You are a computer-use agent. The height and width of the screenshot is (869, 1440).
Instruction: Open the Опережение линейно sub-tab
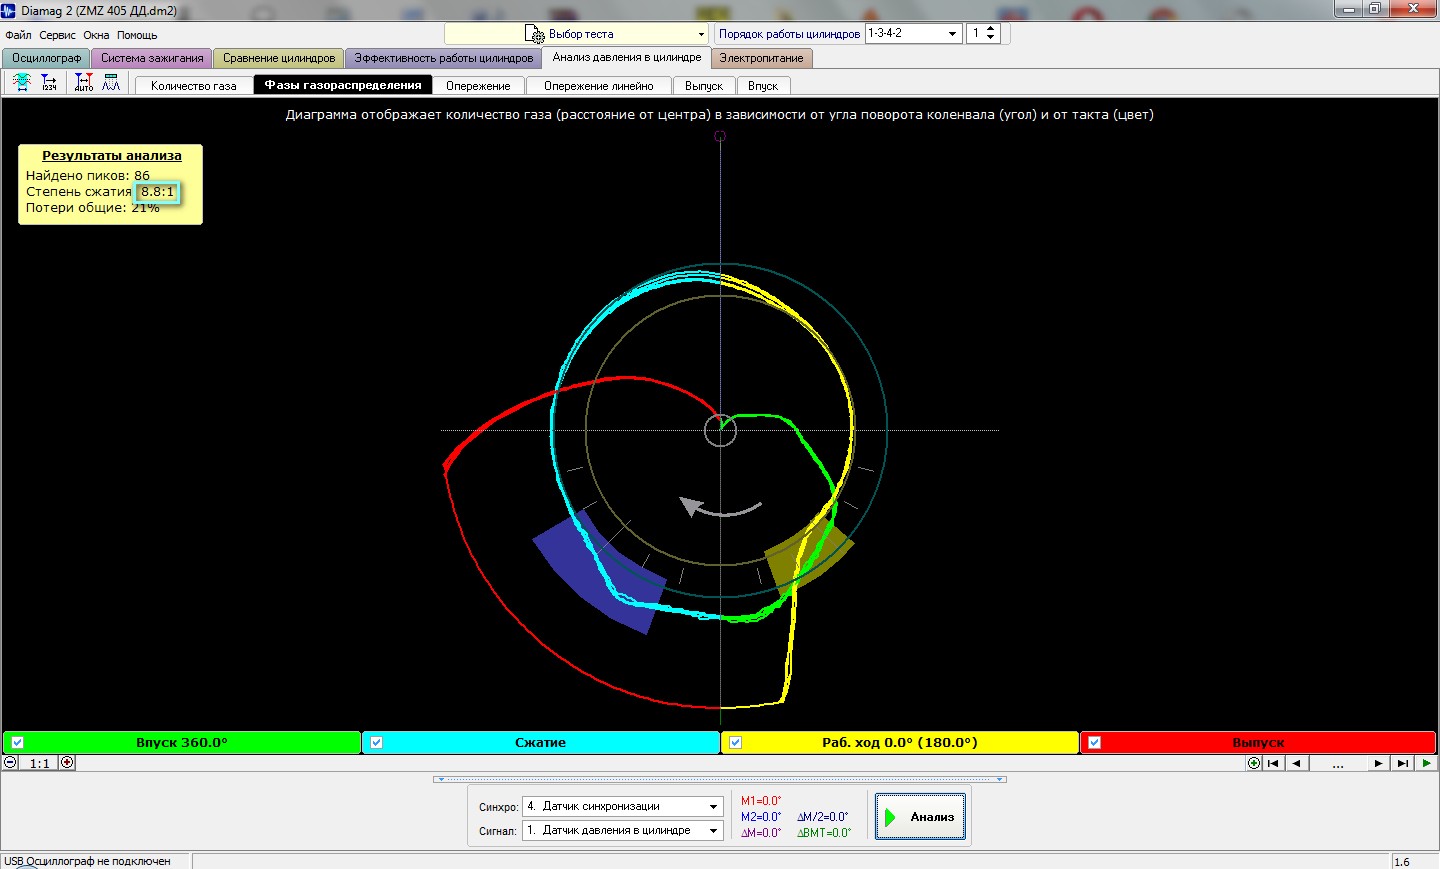coord(599,86)
